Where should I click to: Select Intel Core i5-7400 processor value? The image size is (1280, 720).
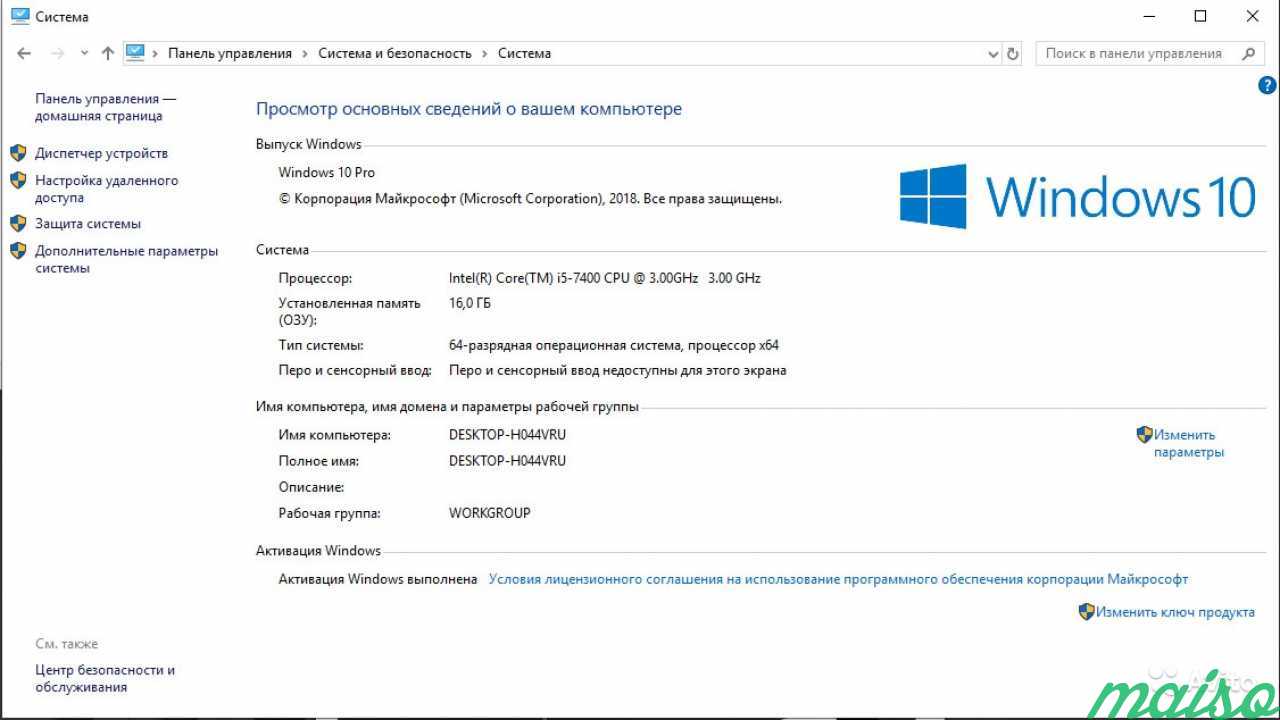pyautogui.click(x=605, y=278)
